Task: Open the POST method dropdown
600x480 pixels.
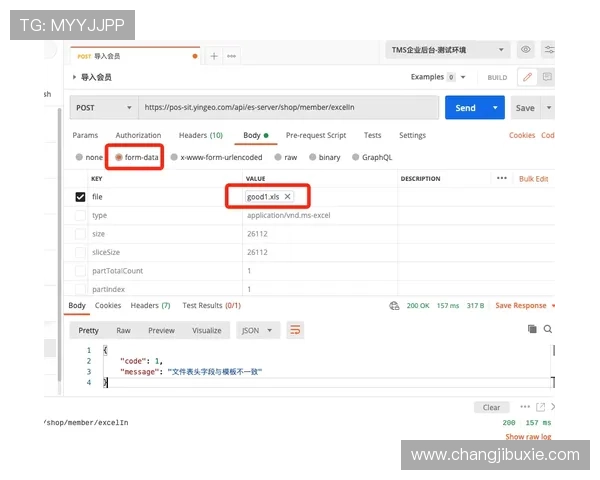Action: click(x=104, y=108)
